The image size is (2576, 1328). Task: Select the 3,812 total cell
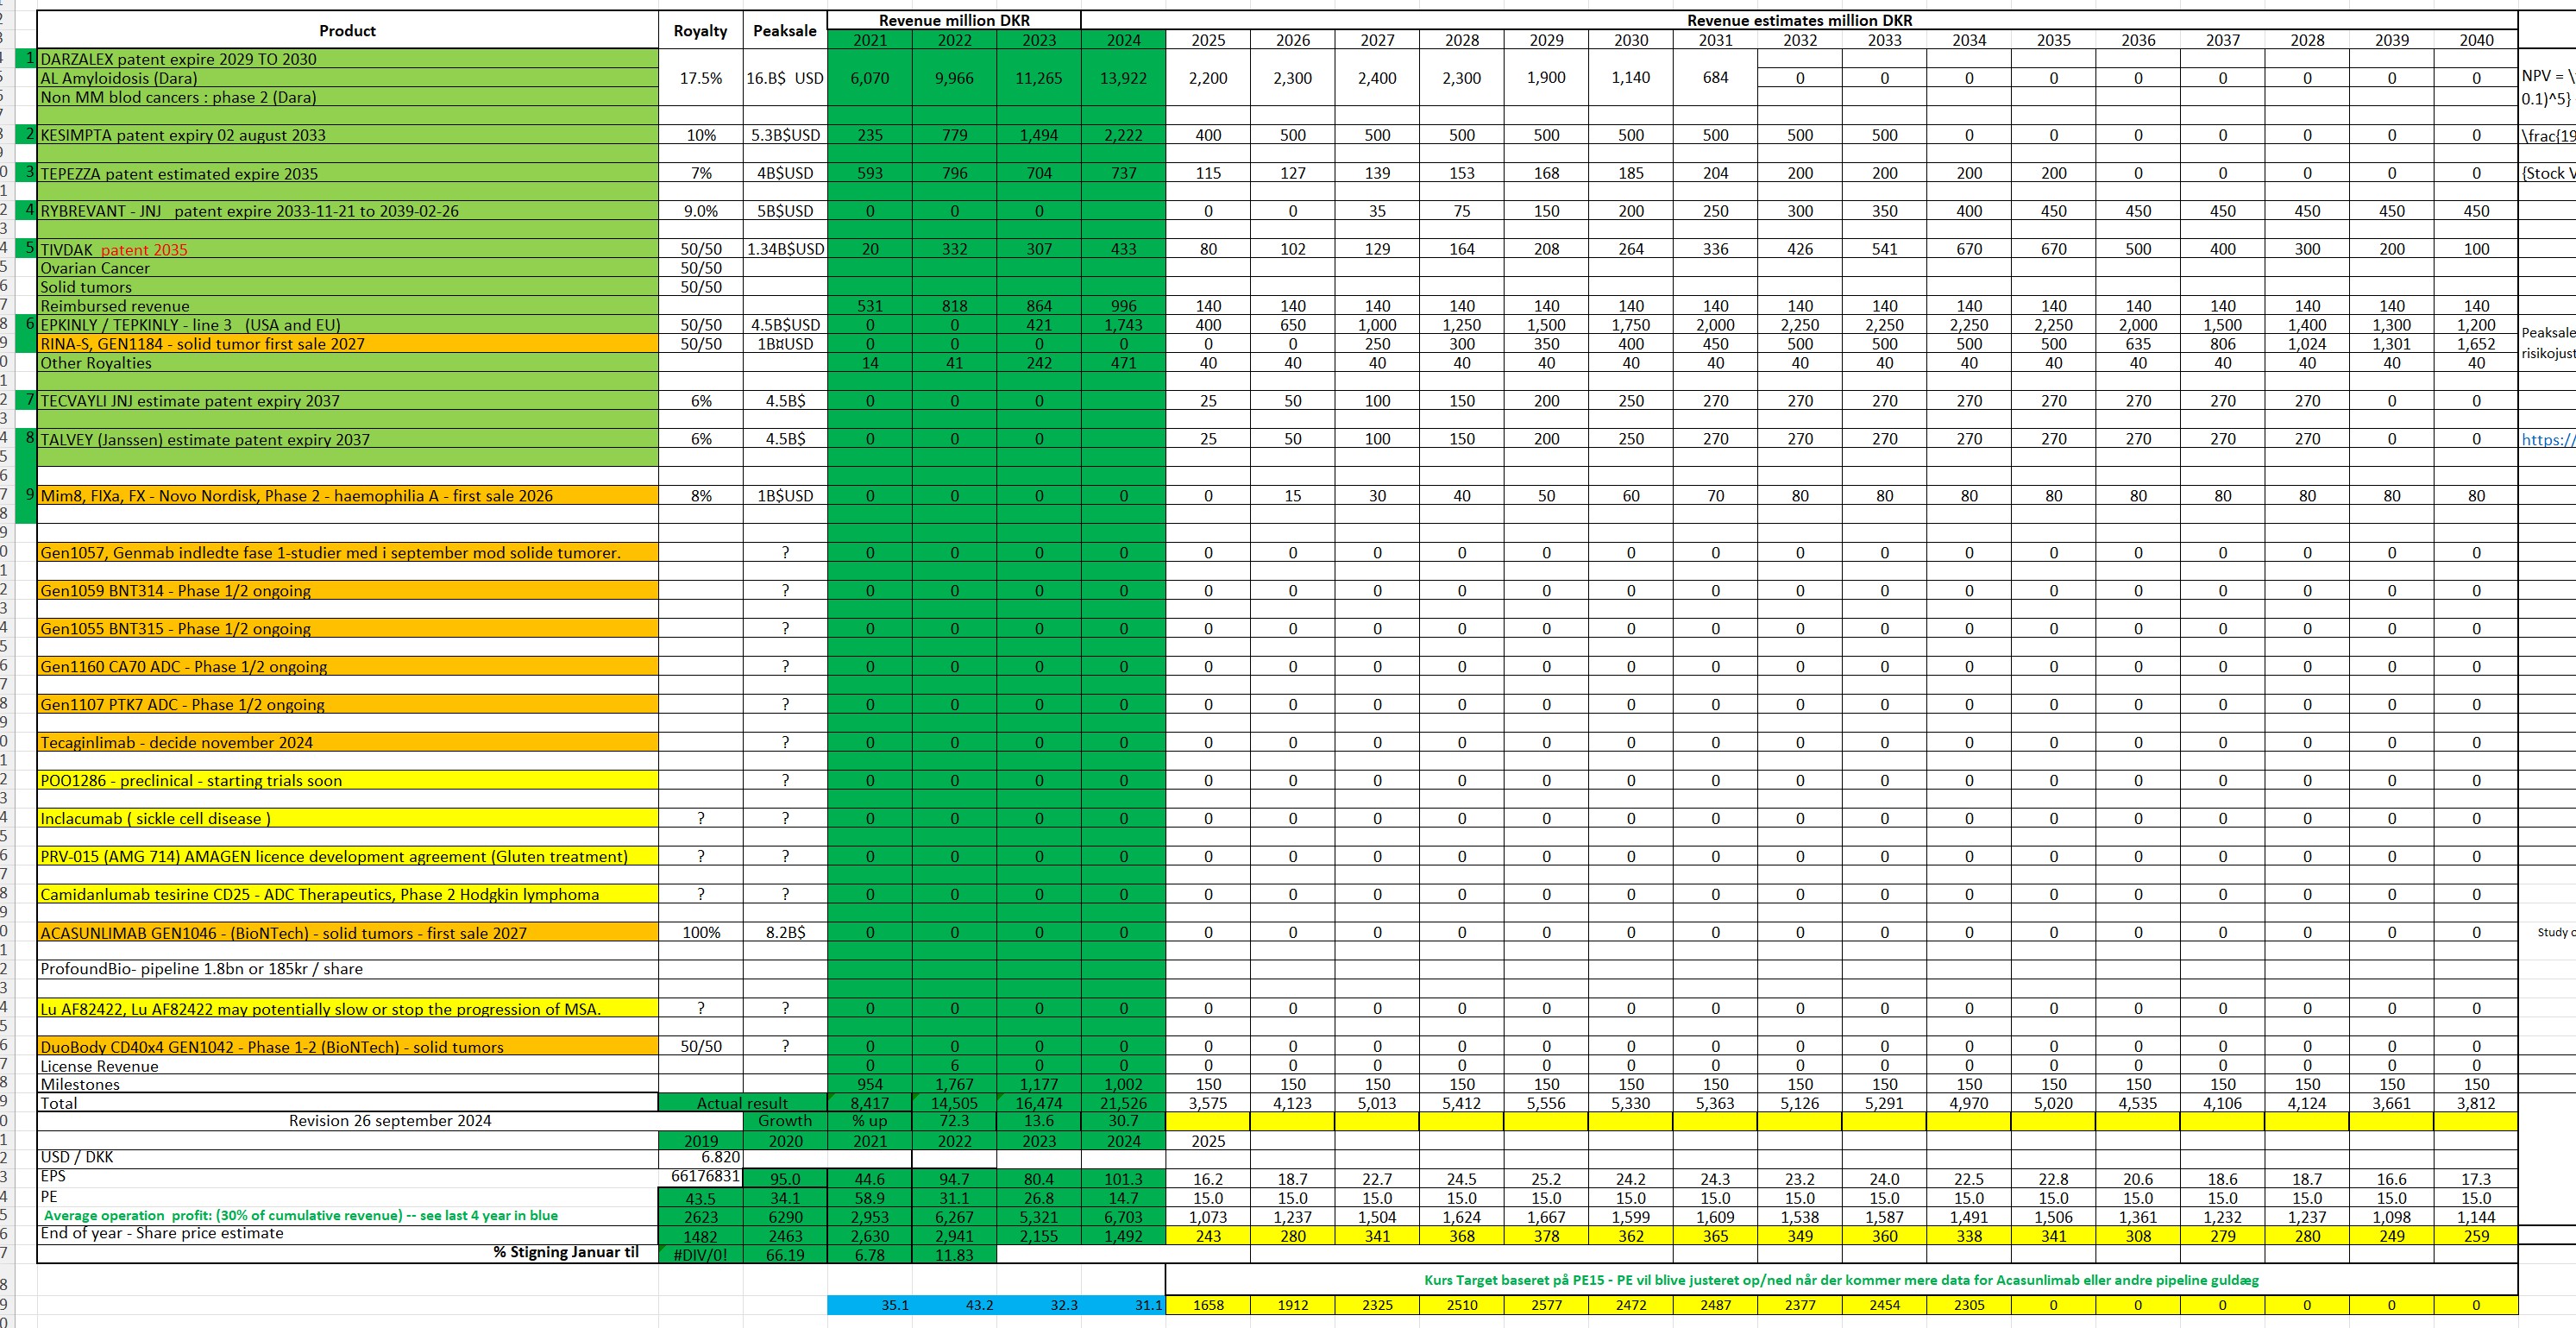(2476, 1103)
